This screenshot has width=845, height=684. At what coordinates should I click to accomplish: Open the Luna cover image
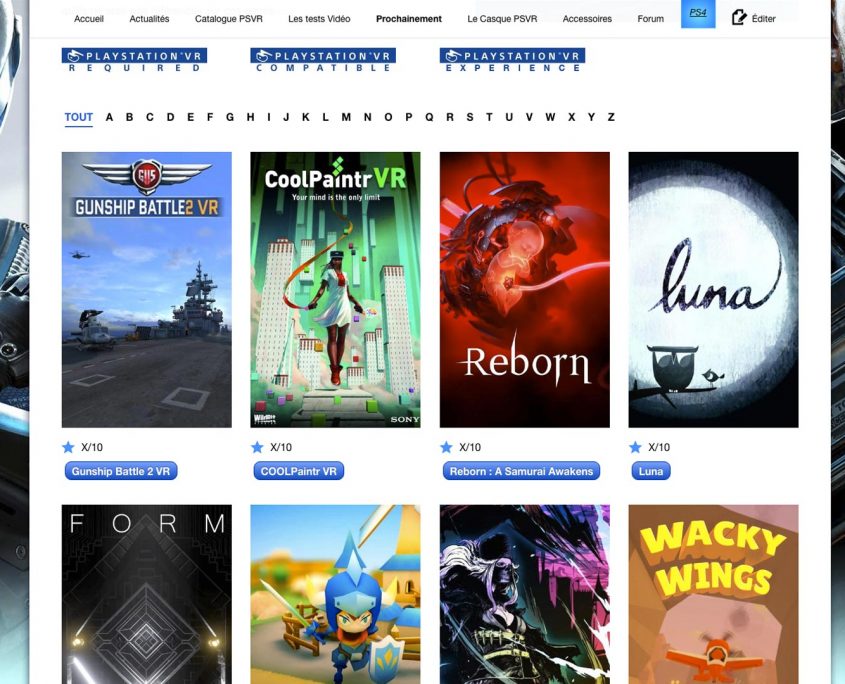click(714, 290)
